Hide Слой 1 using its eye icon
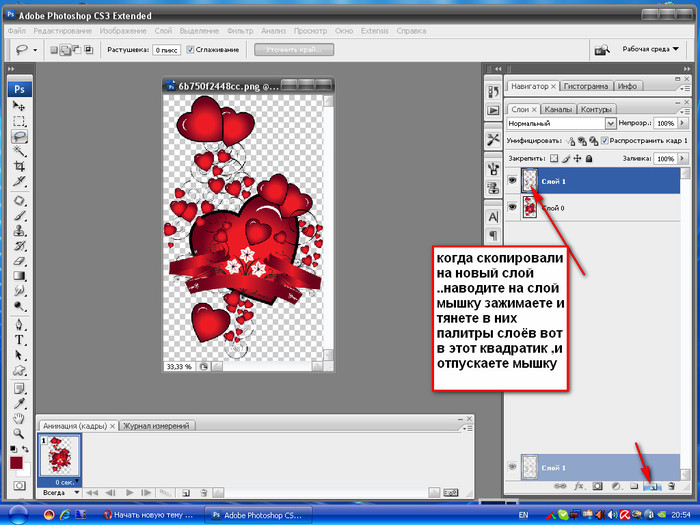Image resolution: width=700 pixels, height=525 pixels. point(513,180)
